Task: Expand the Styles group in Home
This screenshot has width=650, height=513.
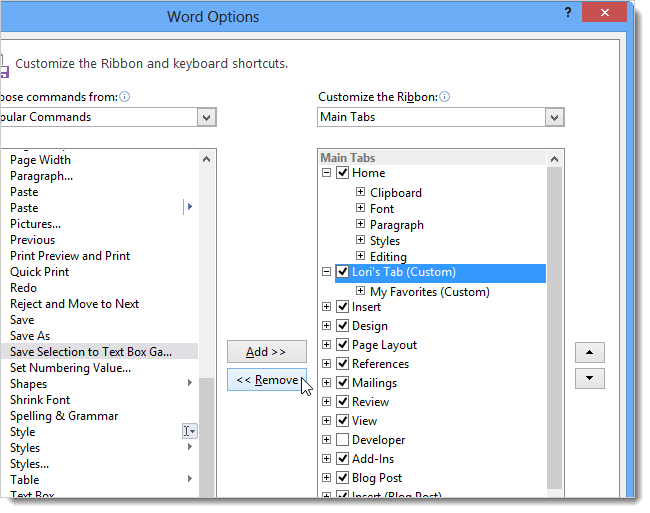Action: coord(361,240)
